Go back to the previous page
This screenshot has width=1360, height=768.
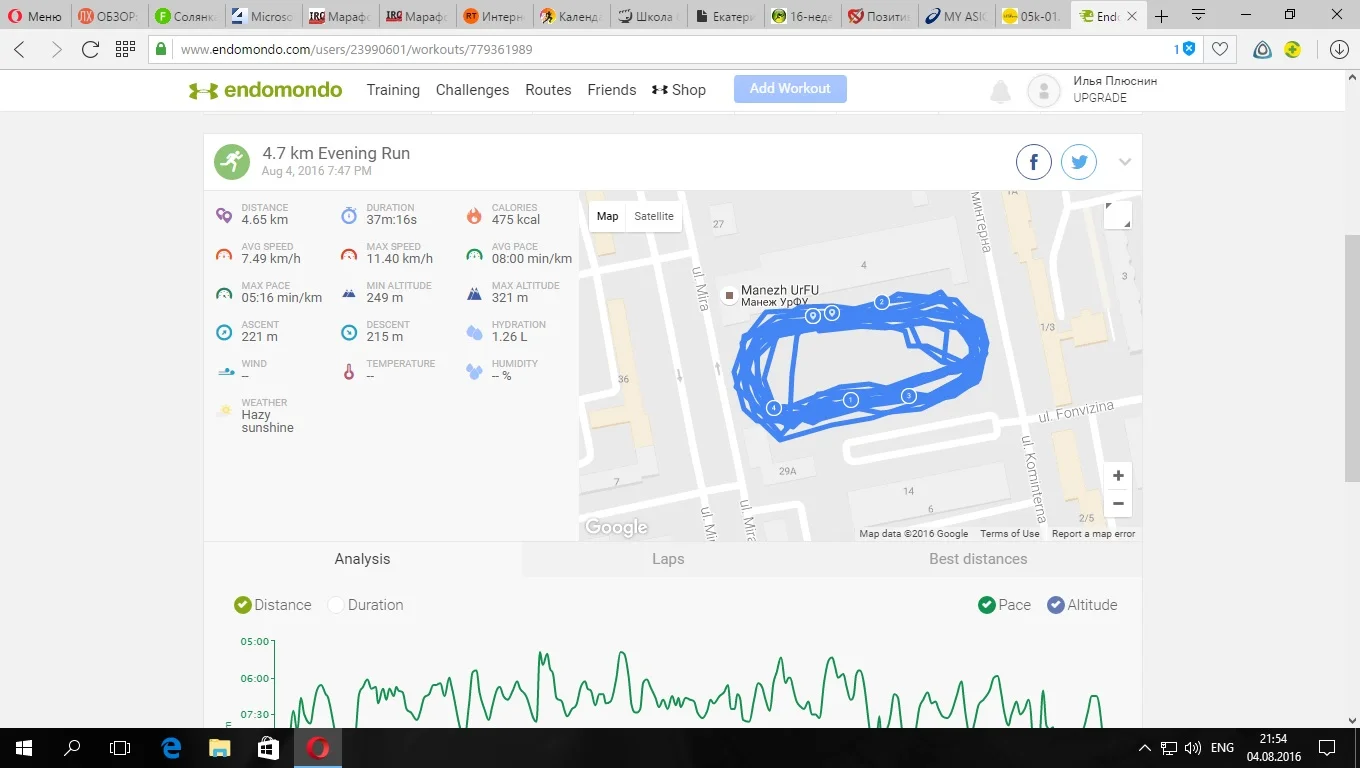(x=20, y=49)
